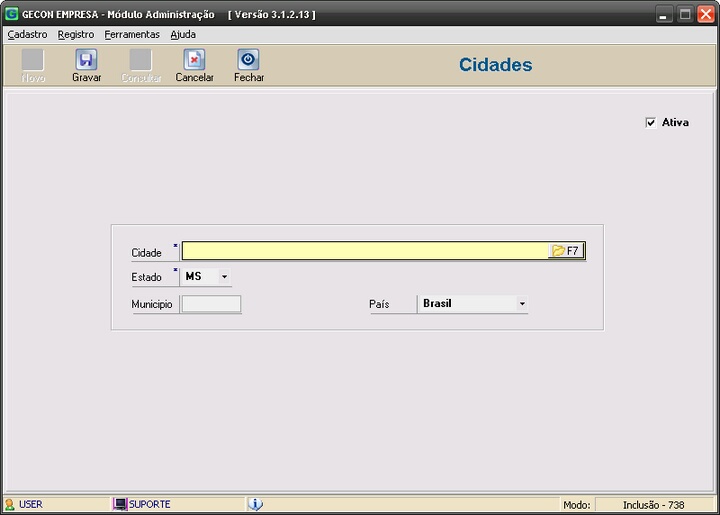Screen dimensions: 720x515
Task: Click the Município input field
Action: coord(211,304)
